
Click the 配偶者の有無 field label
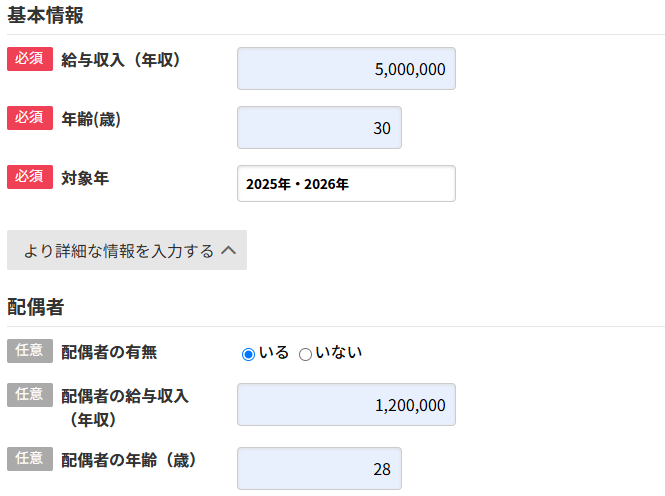coord(109,352)
